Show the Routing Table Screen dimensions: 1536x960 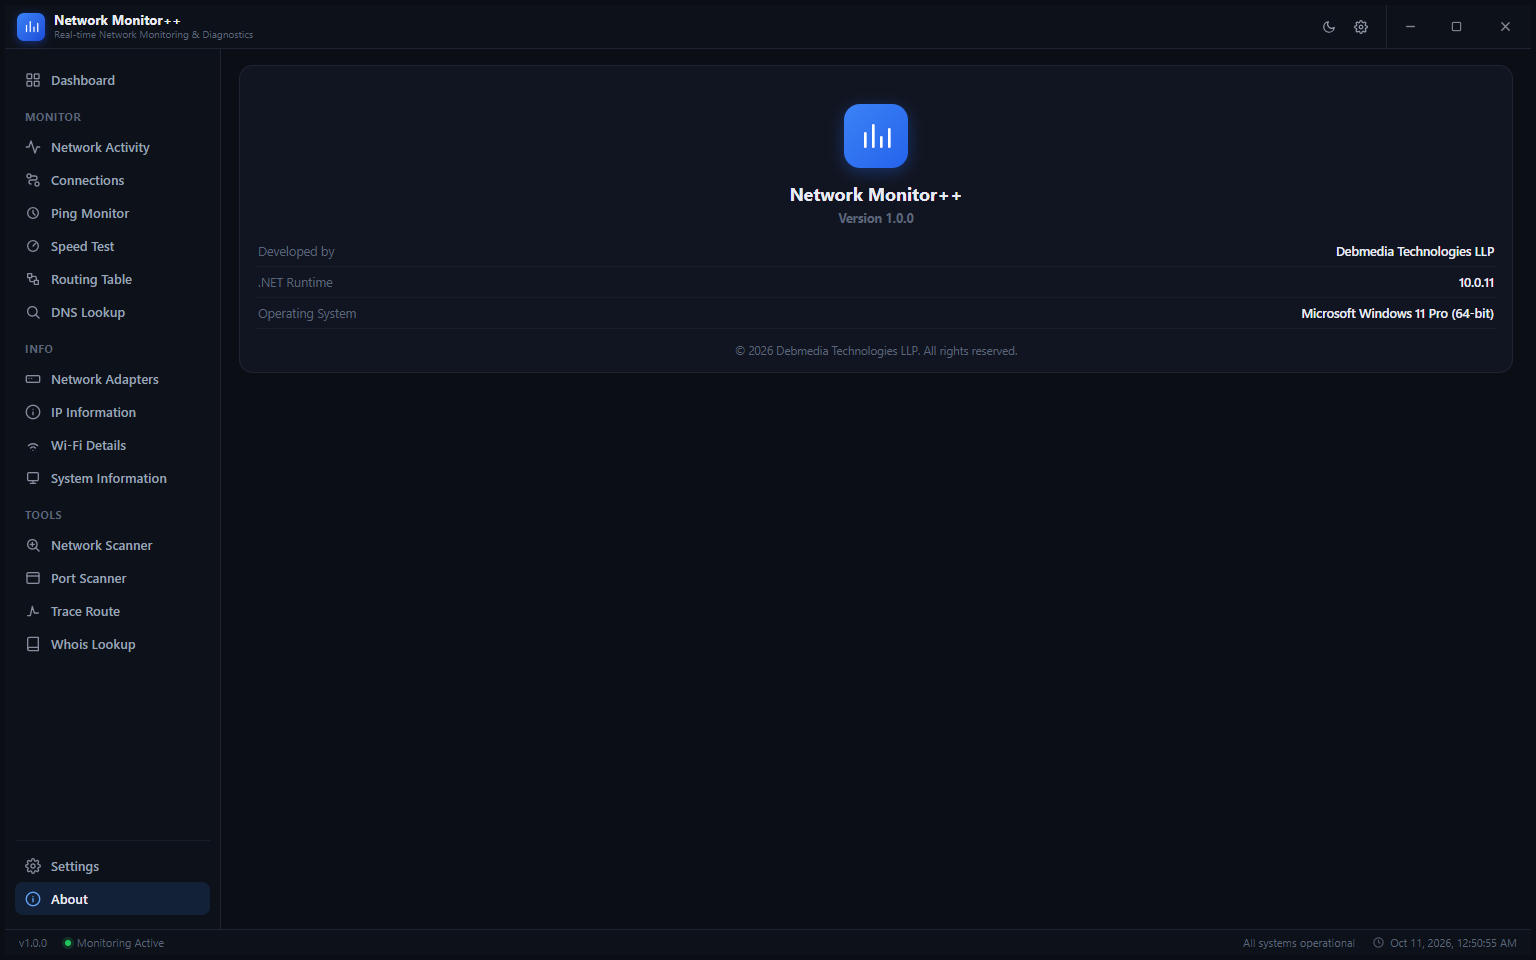point(112,279)
